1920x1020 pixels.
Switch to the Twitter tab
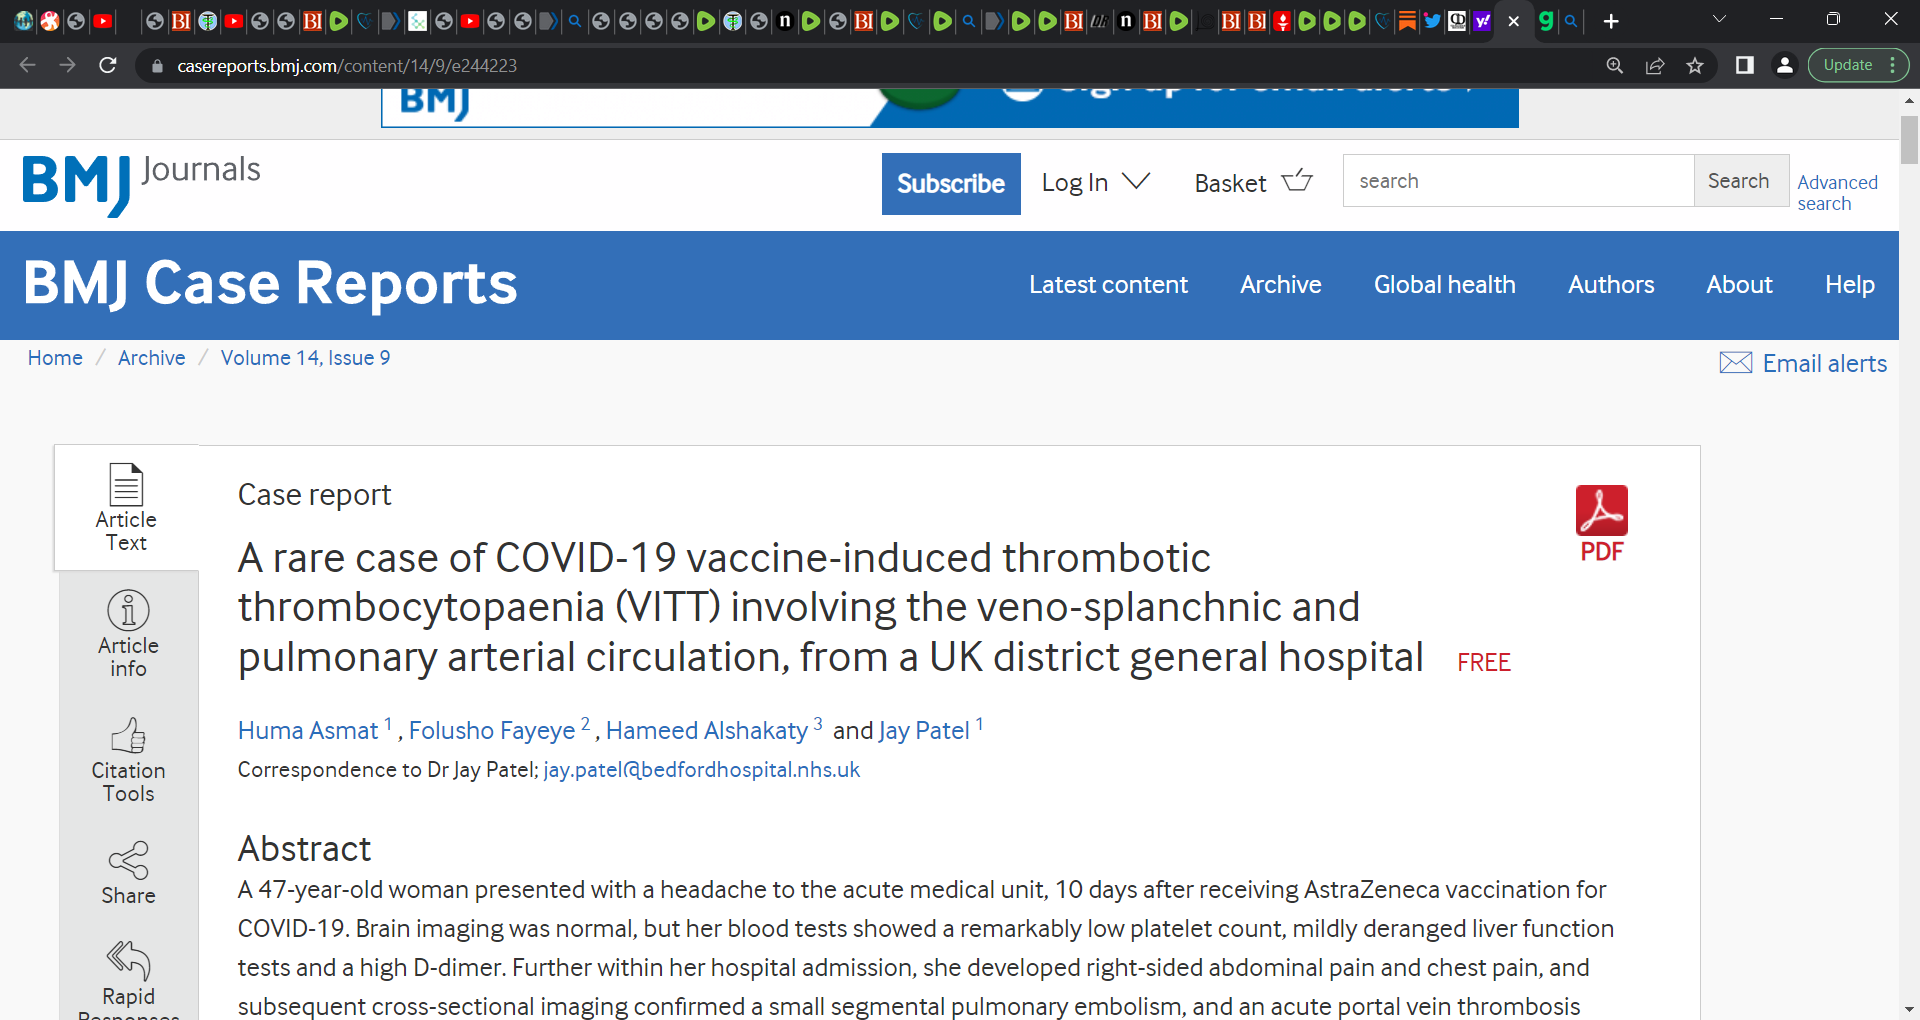(x=1432, y=21)
